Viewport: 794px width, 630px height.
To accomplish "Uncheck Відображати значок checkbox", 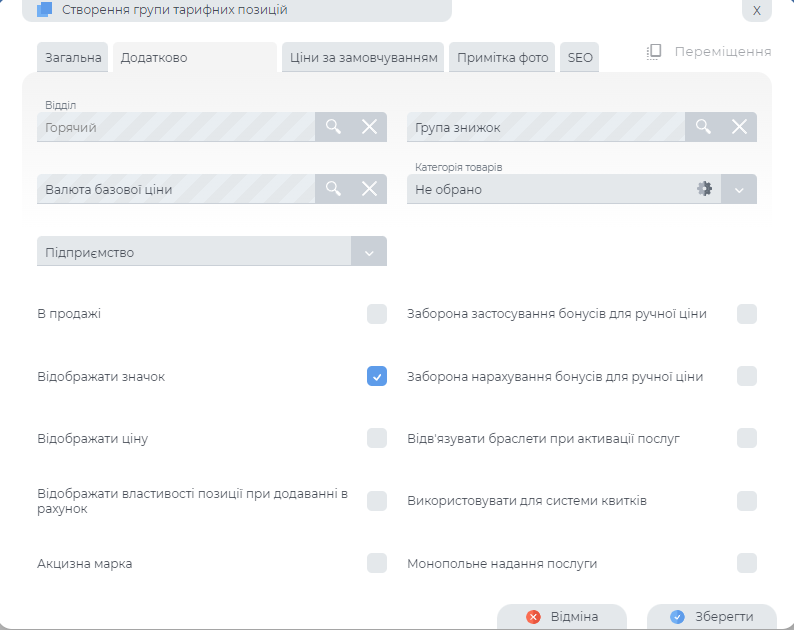I will click(376, 376).
